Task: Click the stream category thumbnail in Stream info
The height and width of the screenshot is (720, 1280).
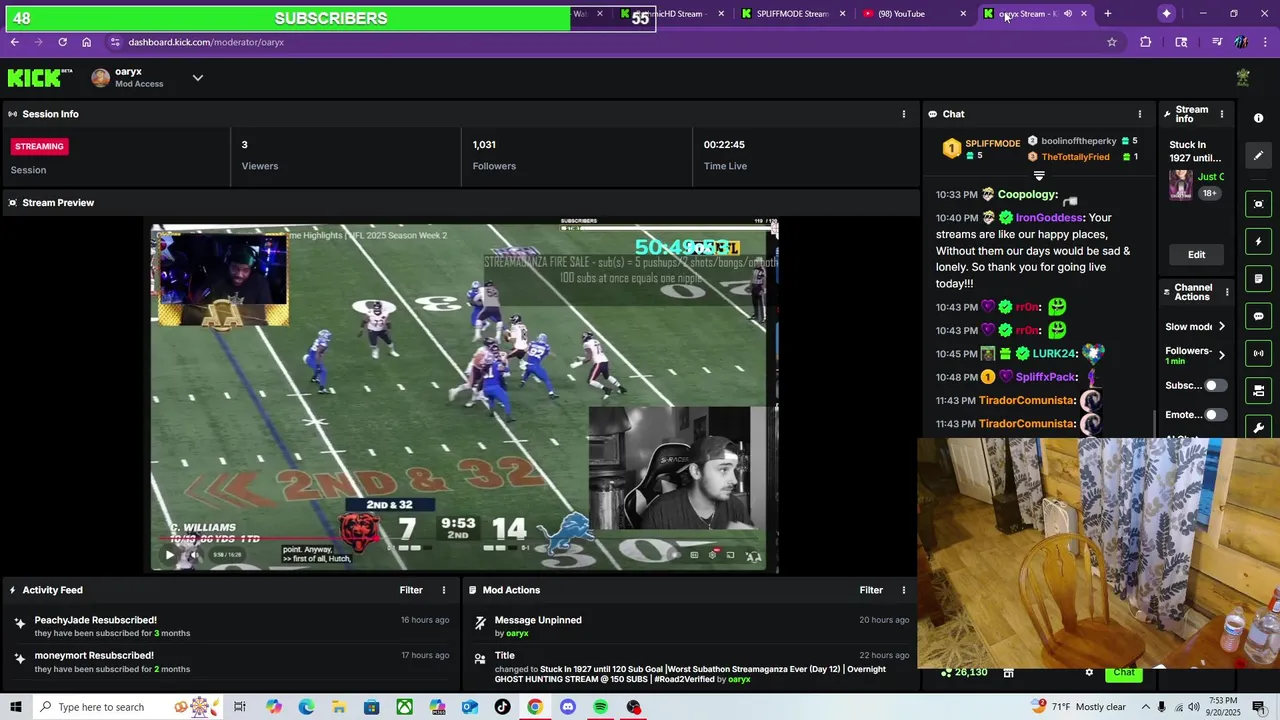Action: coord(1180,185)
